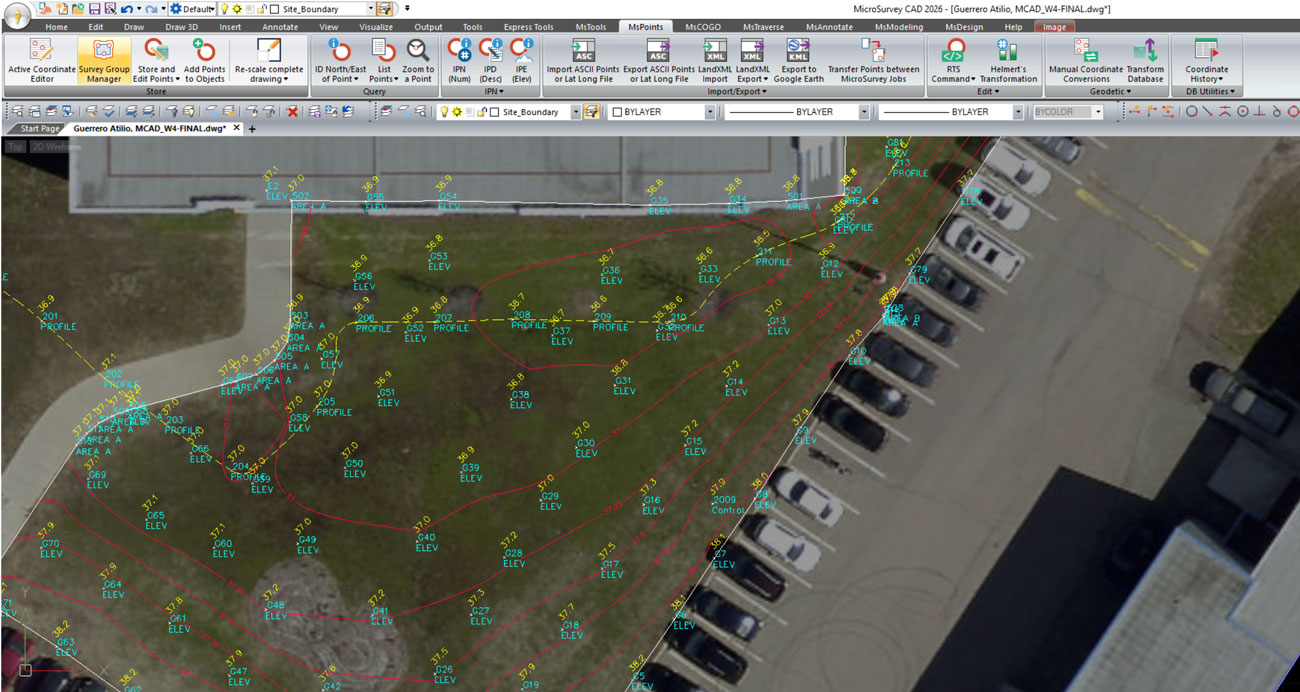
Task: Export ASCII Points or Lat Long File
Action: [658, 60]
